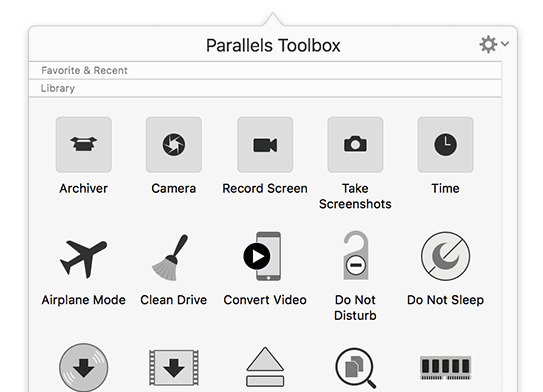Click the film strip download icon
Screen dimensions: 543x392
174,367
